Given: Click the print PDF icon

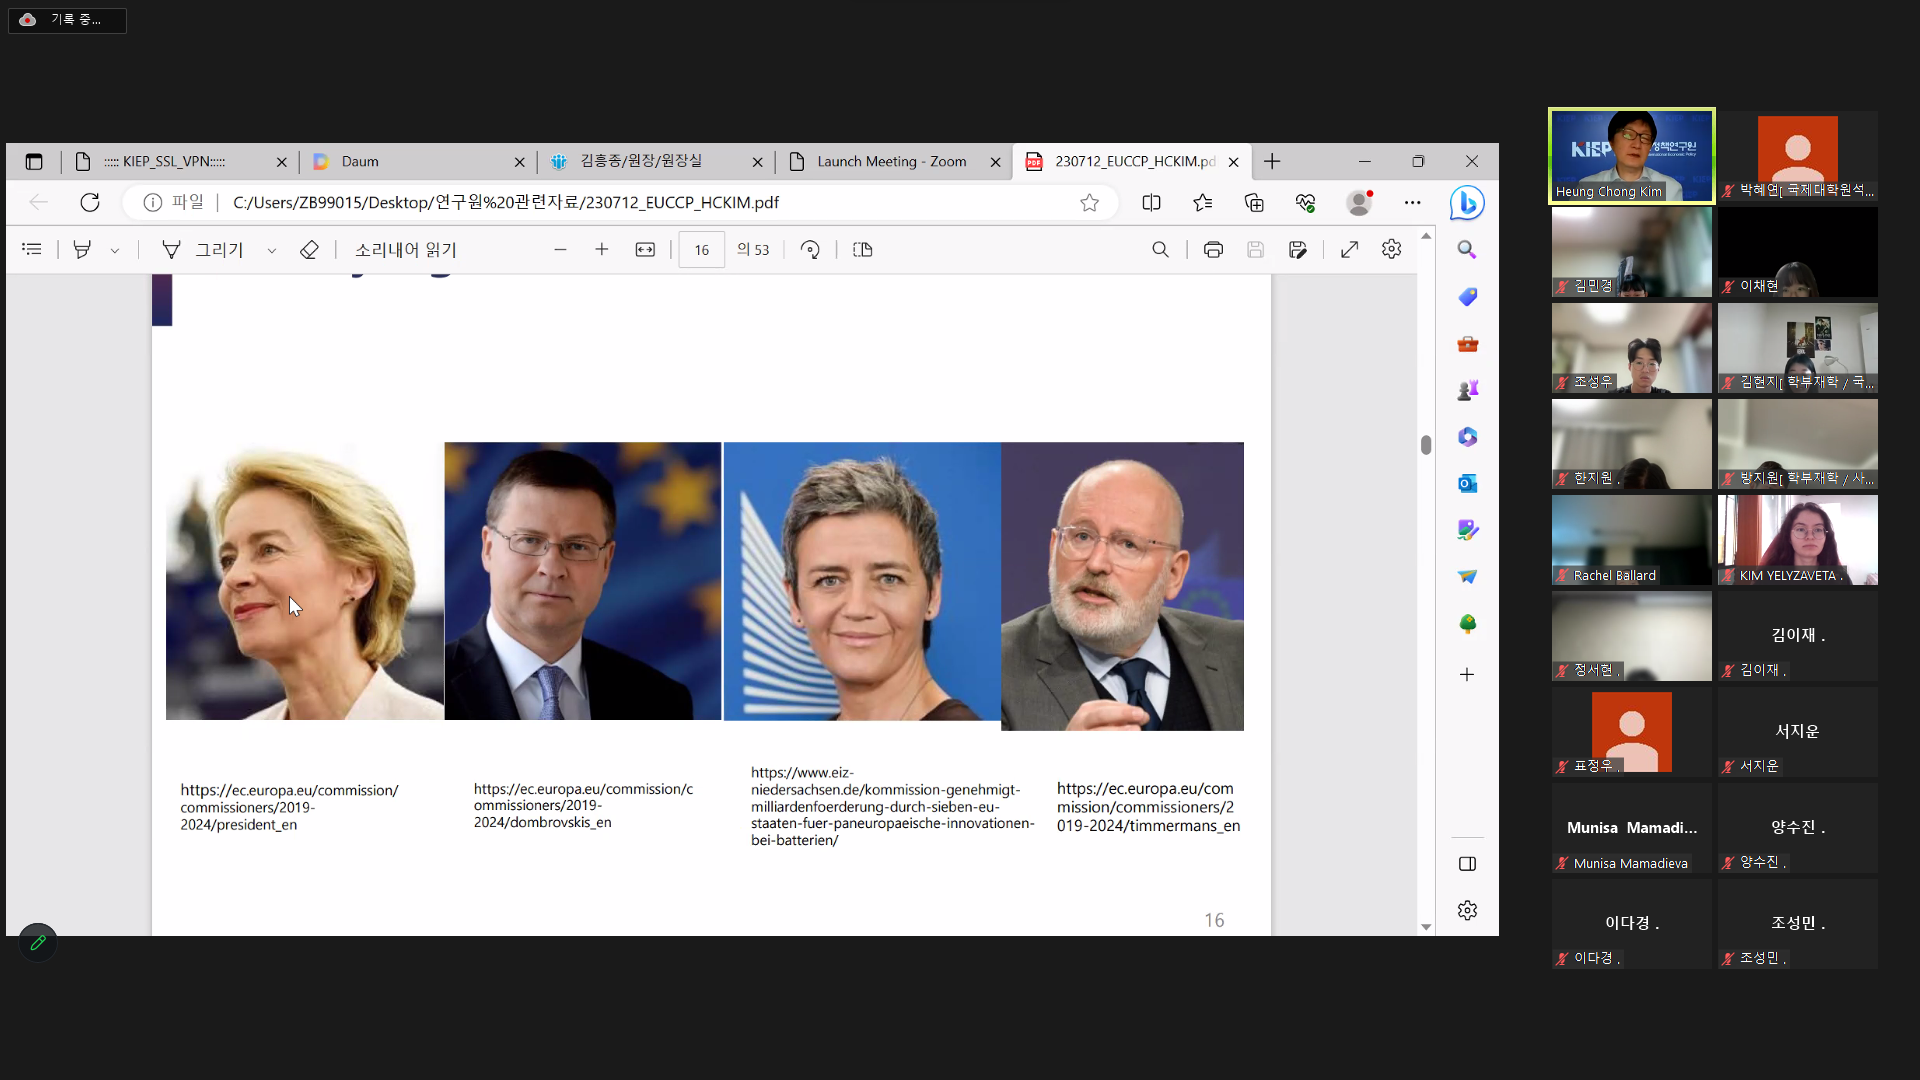Looking at the screenshot, I should pos(1213,249).
